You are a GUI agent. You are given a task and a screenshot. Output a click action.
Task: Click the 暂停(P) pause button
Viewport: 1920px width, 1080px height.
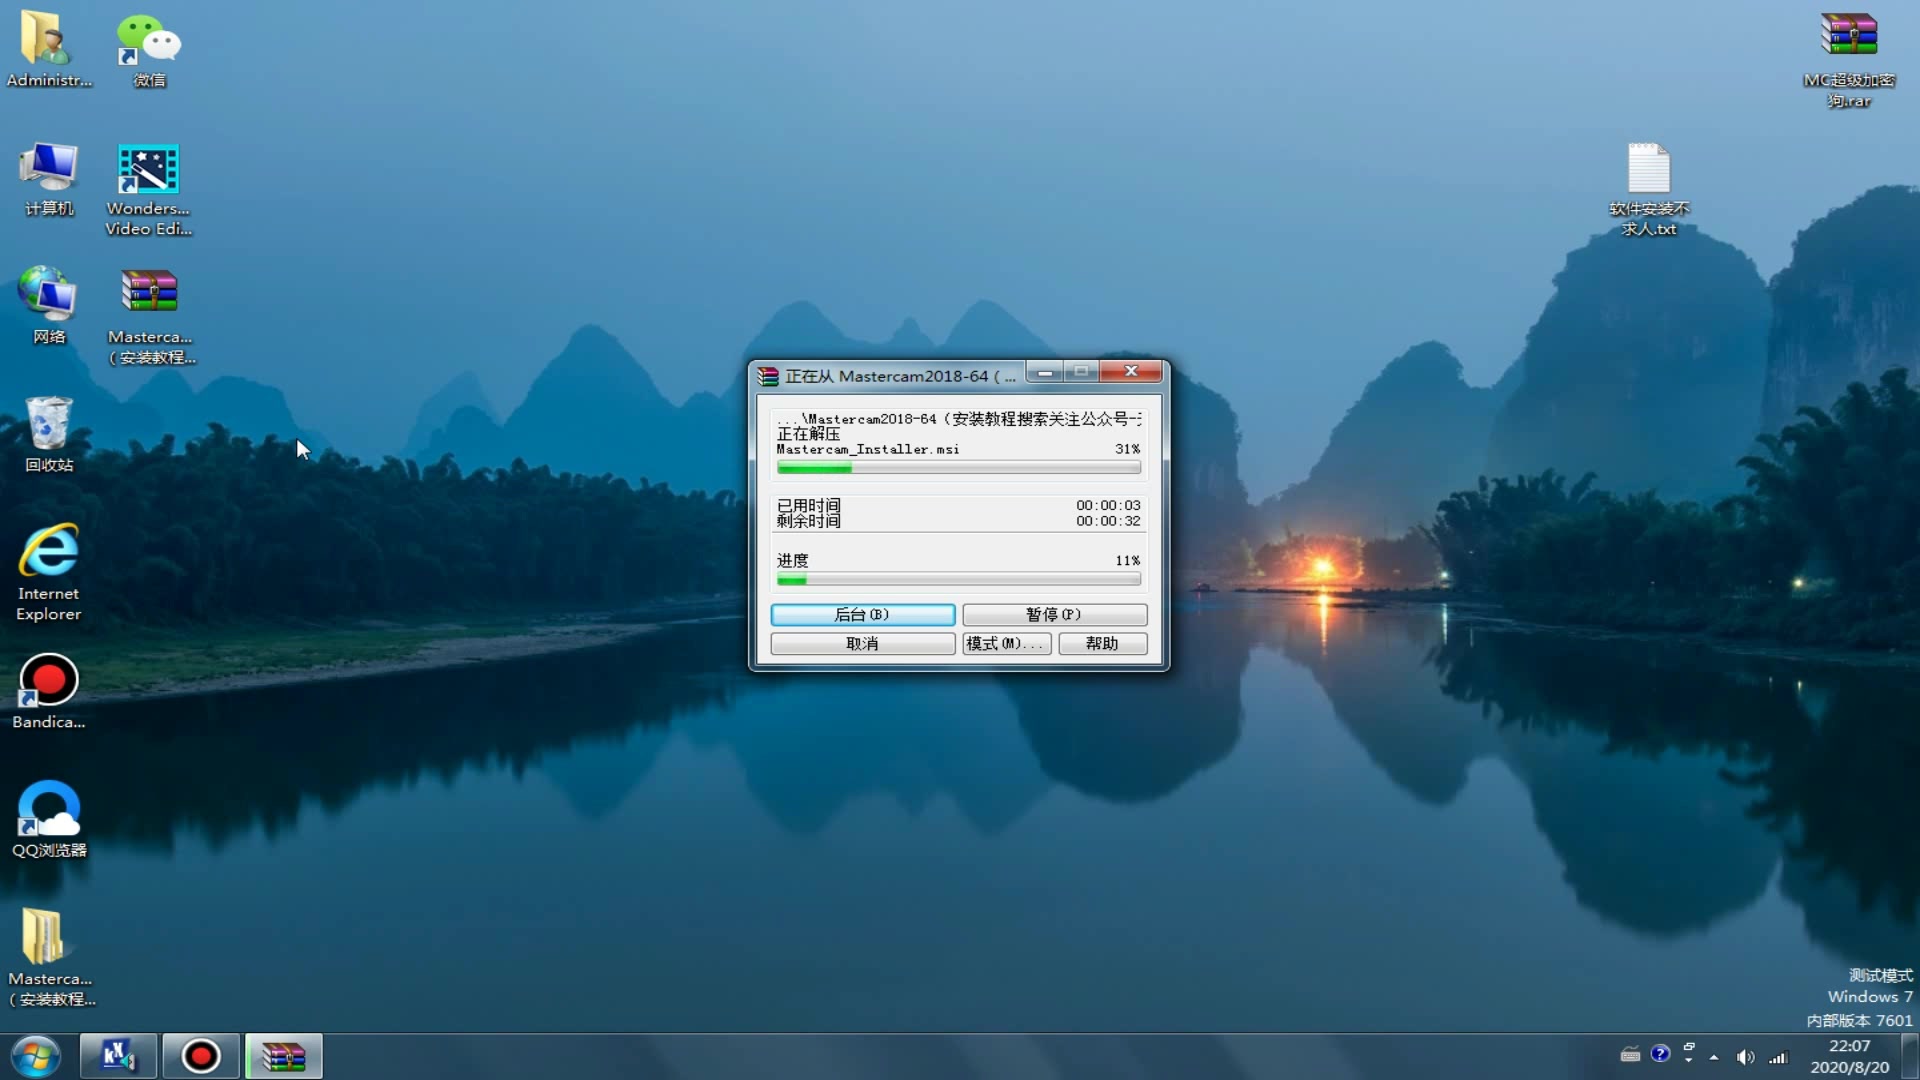1054,614
